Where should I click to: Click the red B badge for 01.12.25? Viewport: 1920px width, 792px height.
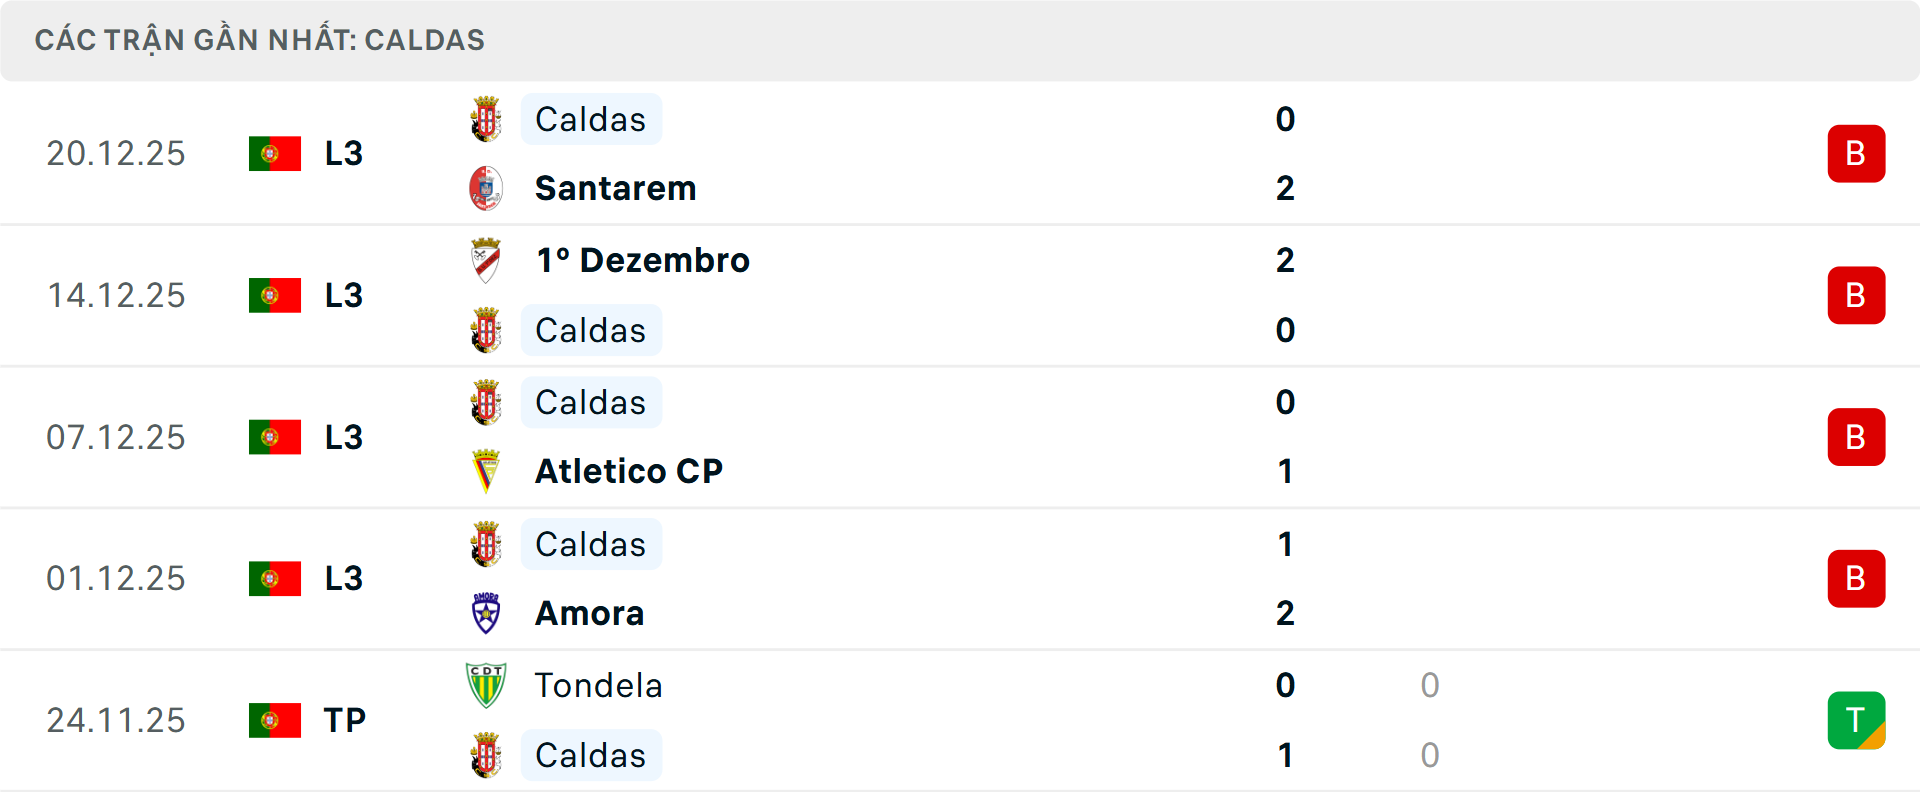click(x=1856, y=578)
